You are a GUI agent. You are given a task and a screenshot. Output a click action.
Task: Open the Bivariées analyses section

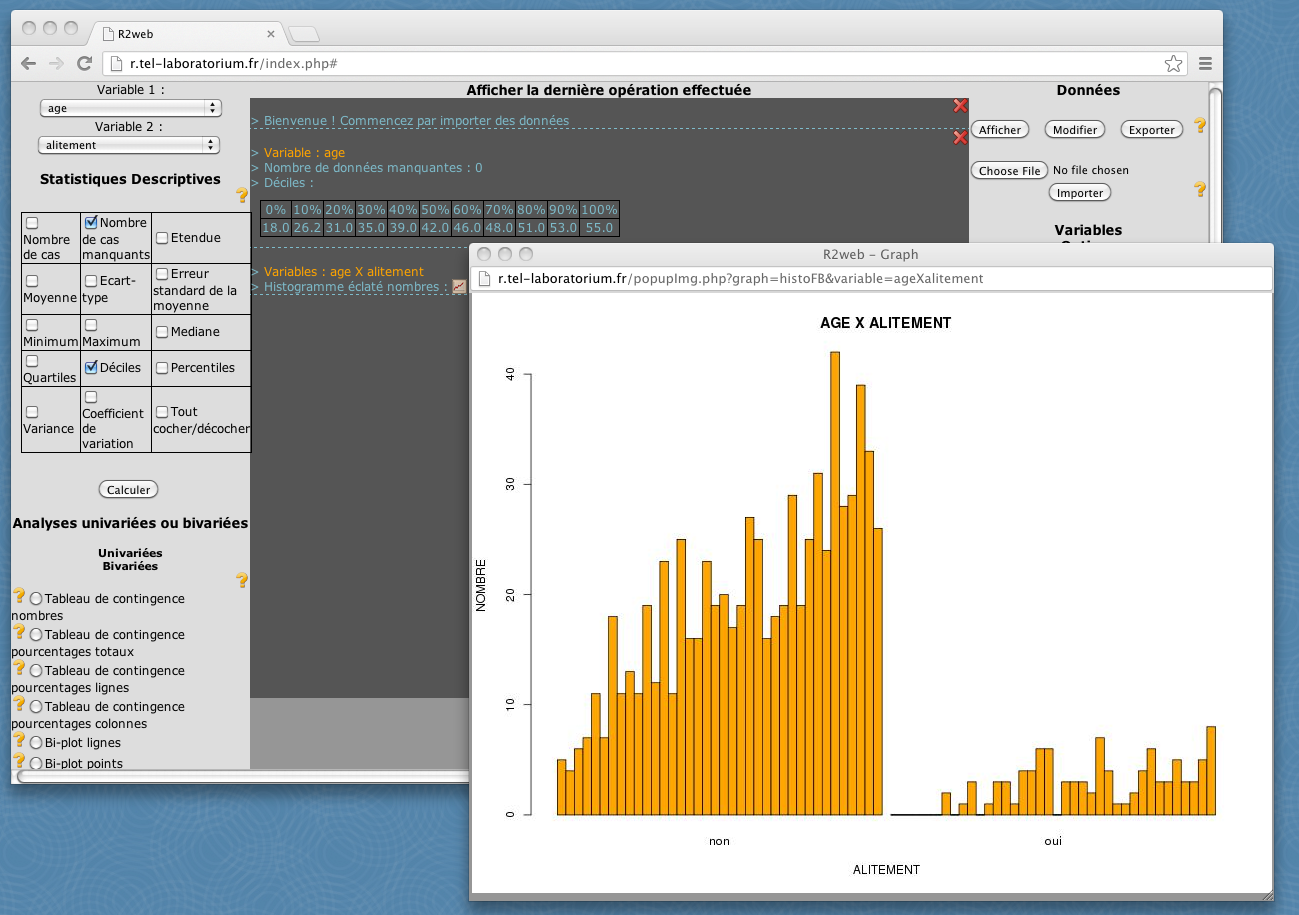click(x=130, y=566)
